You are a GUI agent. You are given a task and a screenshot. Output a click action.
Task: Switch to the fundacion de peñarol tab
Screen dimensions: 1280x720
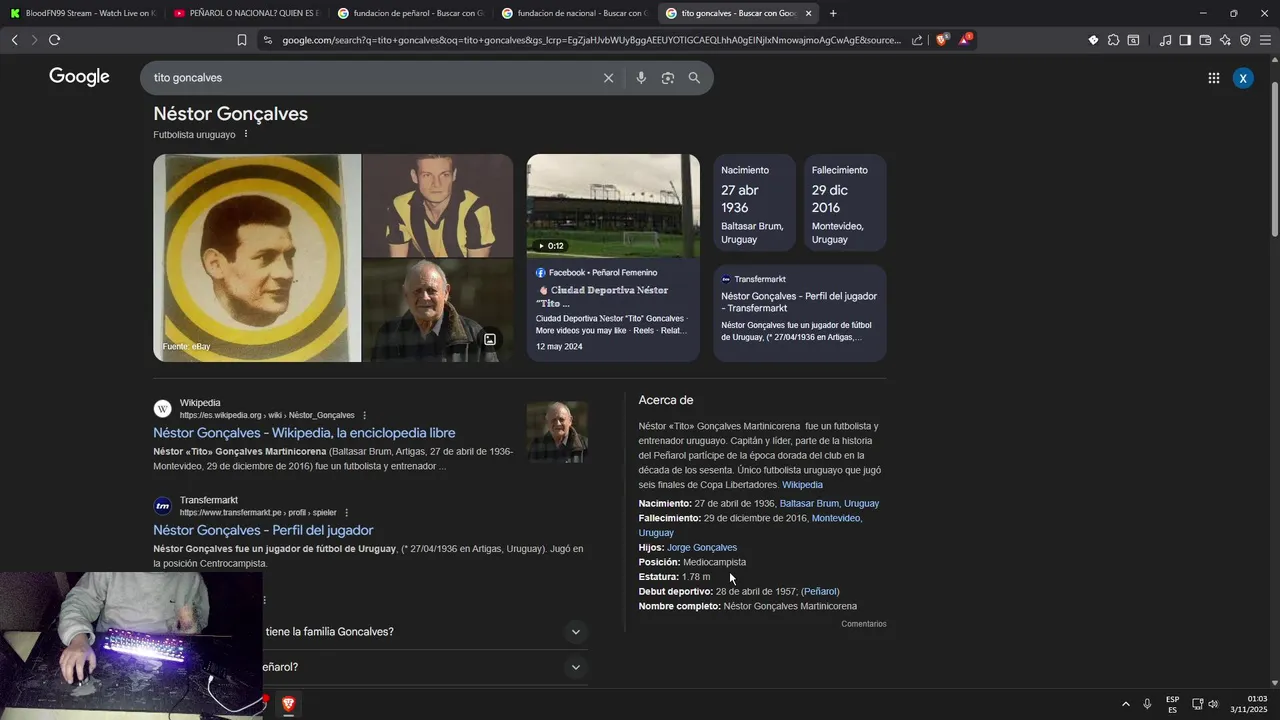click(x=410, y=13)
